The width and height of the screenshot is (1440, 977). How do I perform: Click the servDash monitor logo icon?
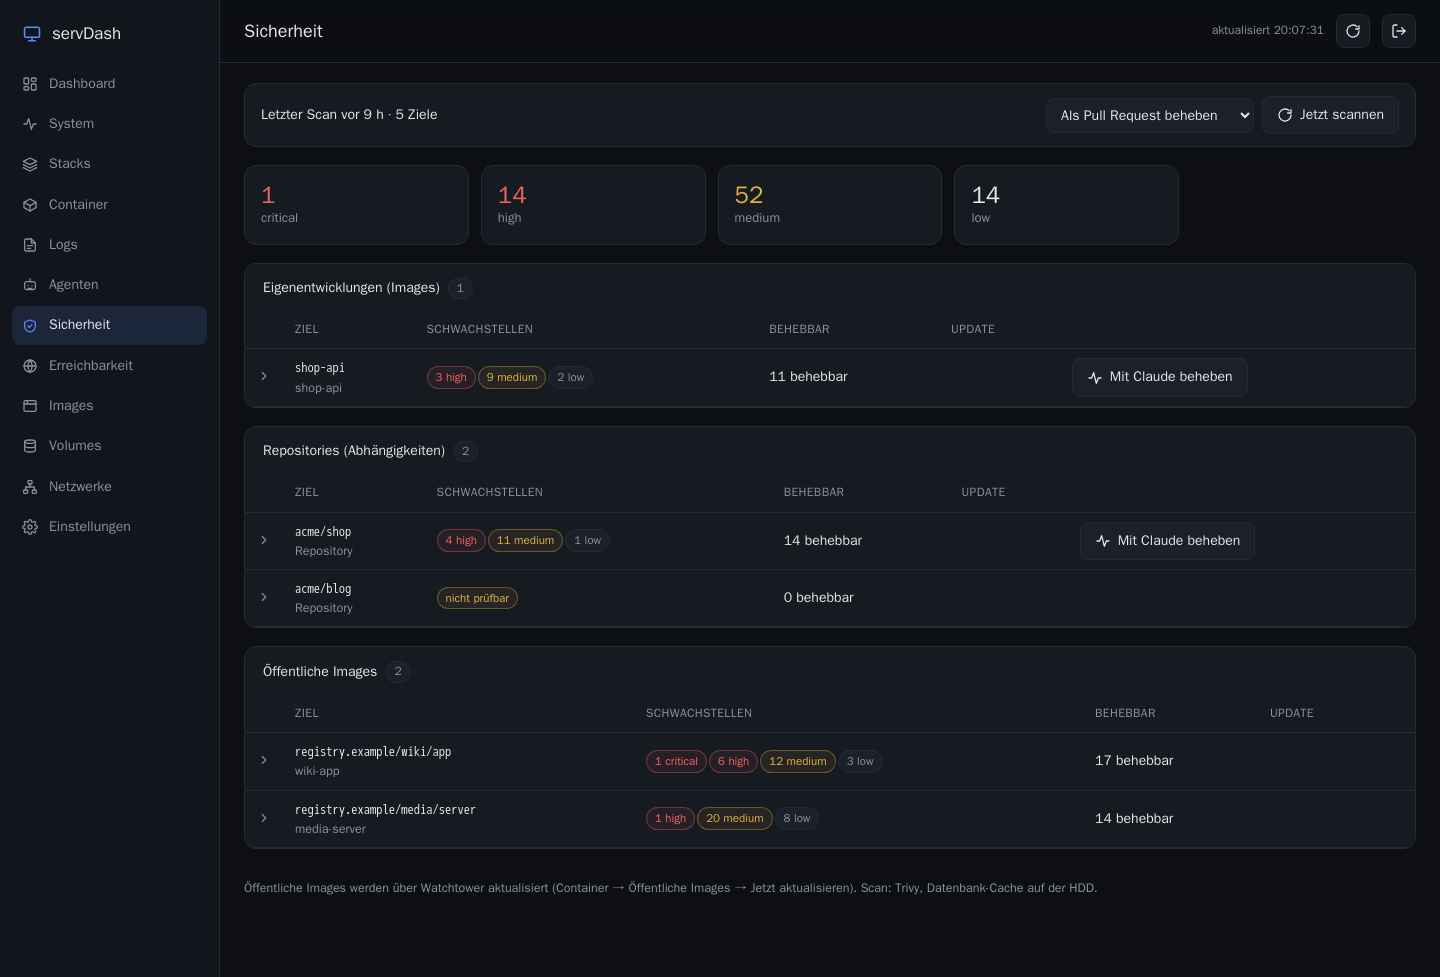32,34
